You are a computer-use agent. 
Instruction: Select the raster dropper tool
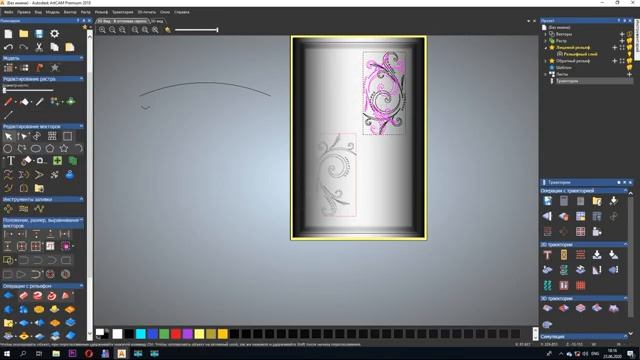click(x=40, y=102)
